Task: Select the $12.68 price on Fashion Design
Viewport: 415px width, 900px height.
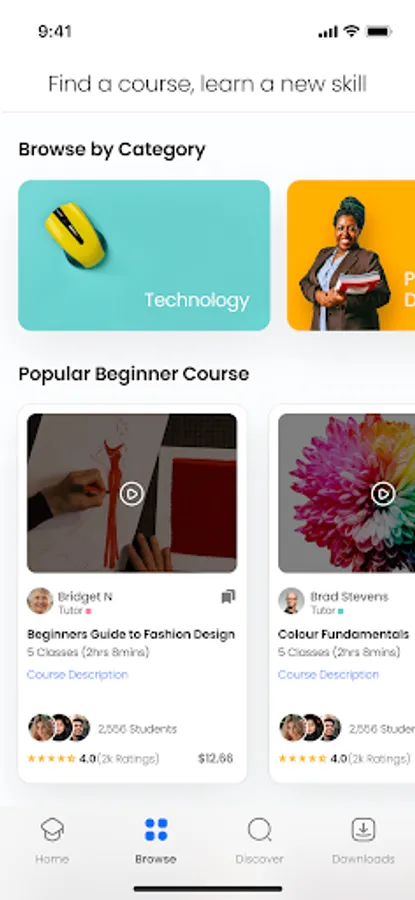Action: pos(216,758)
